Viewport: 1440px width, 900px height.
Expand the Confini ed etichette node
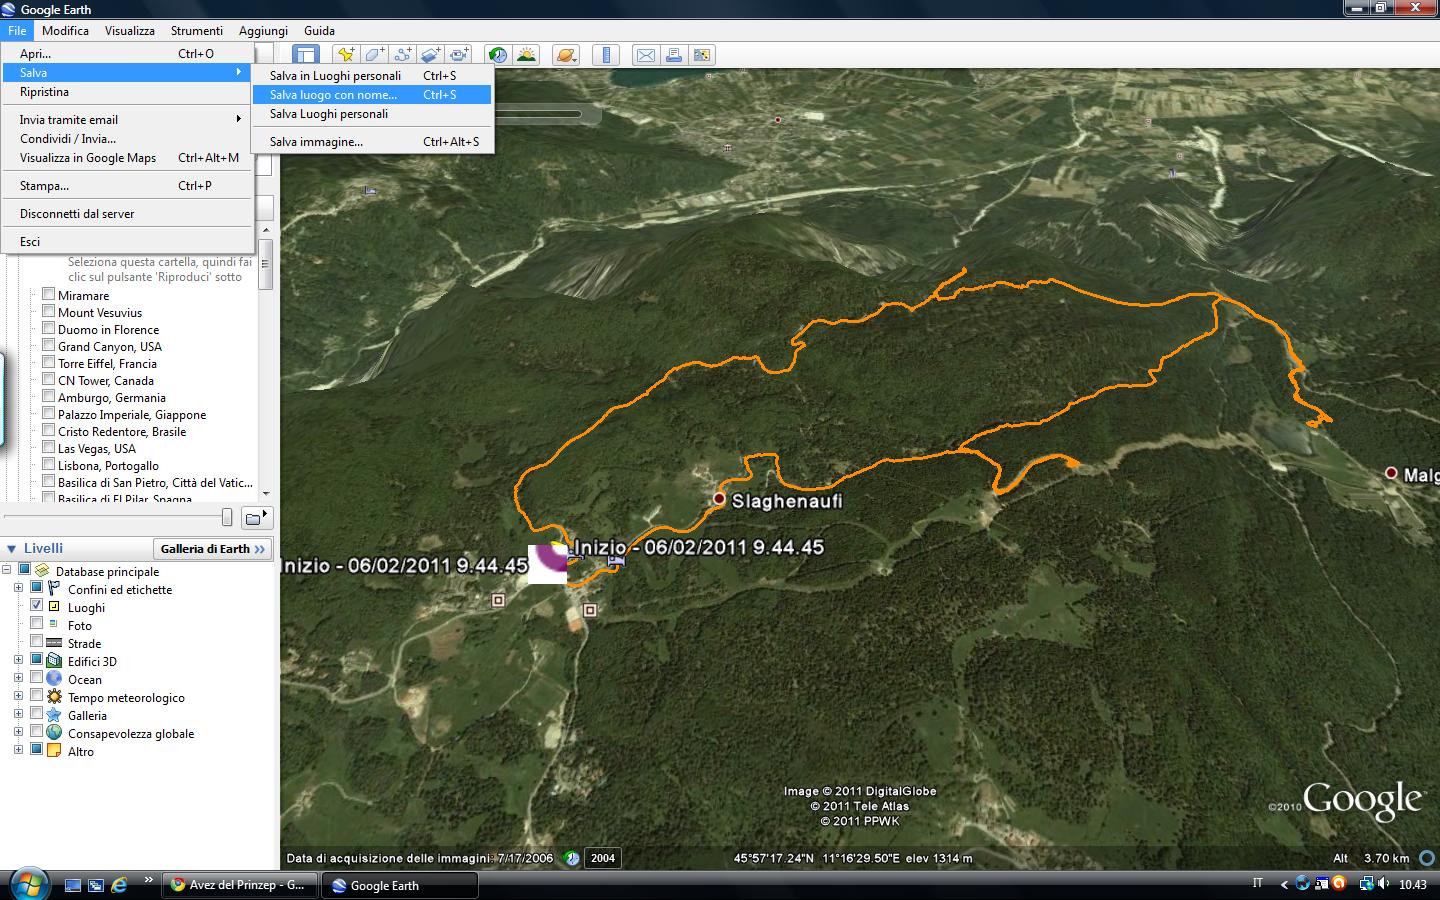[18, 589]
